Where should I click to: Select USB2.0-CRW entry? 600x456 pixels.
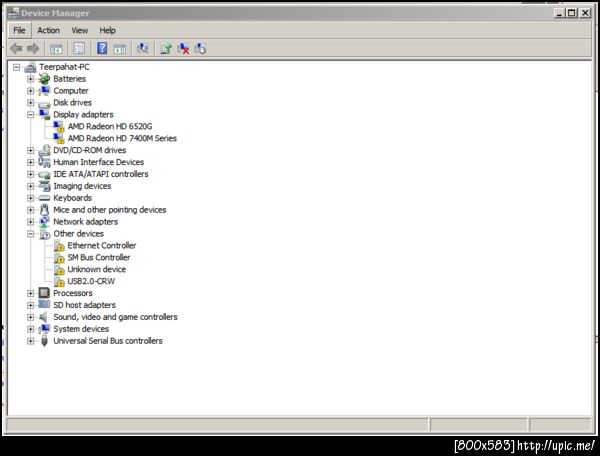91,281
